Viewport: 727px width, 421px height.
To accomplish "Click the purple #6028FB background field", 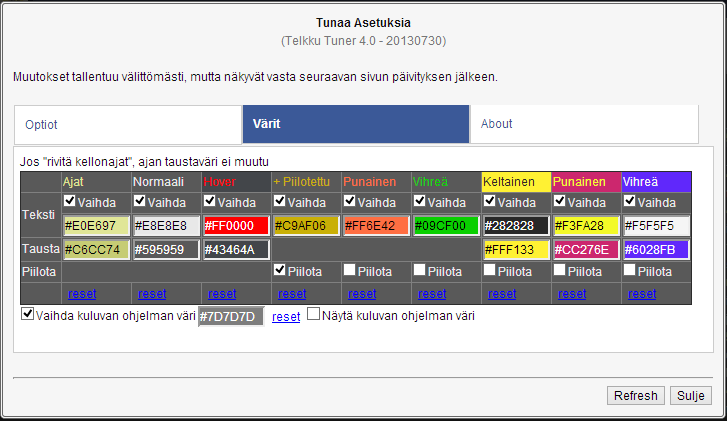I will (655, 249).
